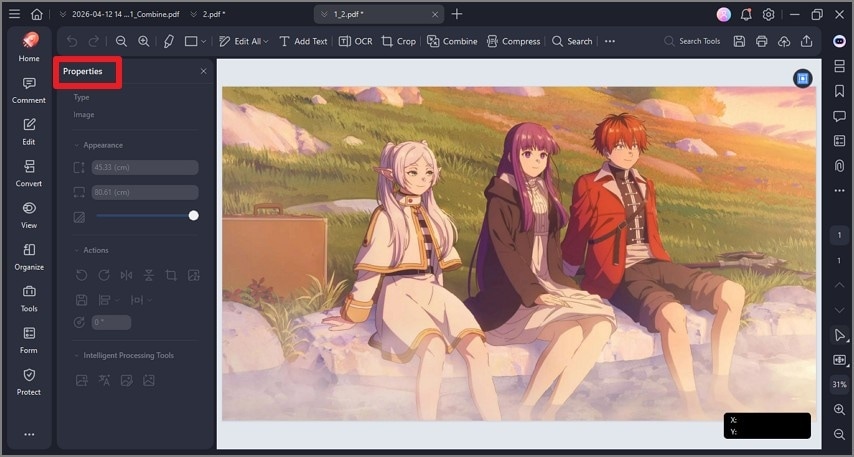
Task: Undo the last action
Action: (72, 41)
